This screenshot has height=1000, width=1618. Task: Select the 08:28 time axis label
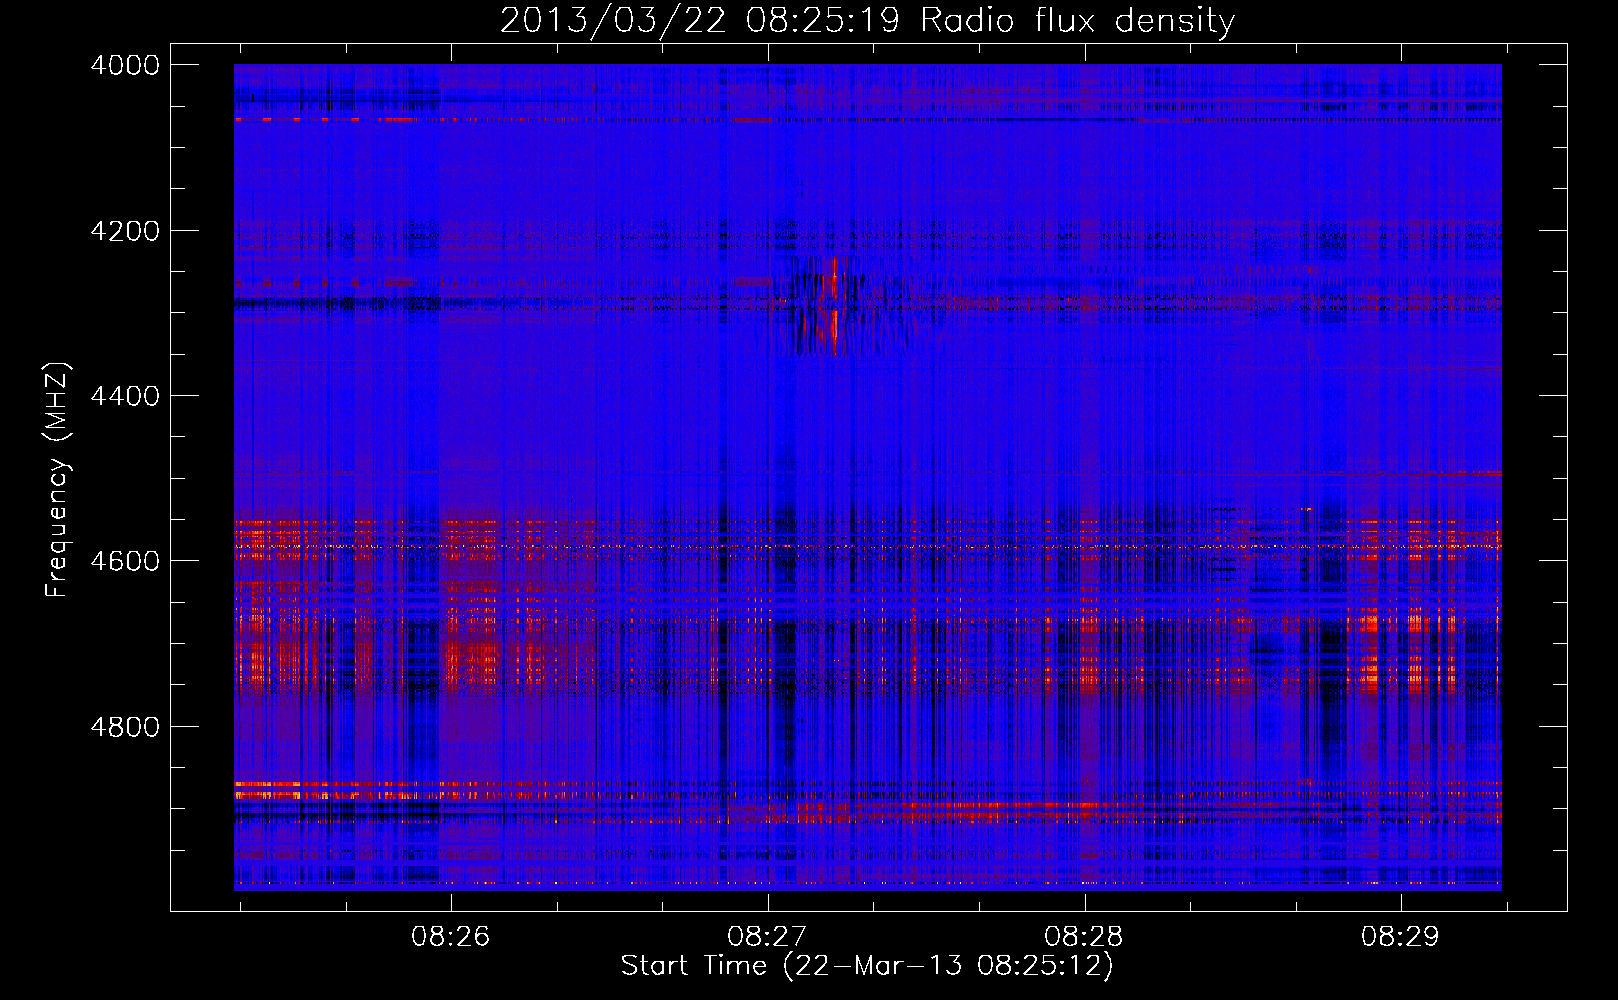[1084, 937]
